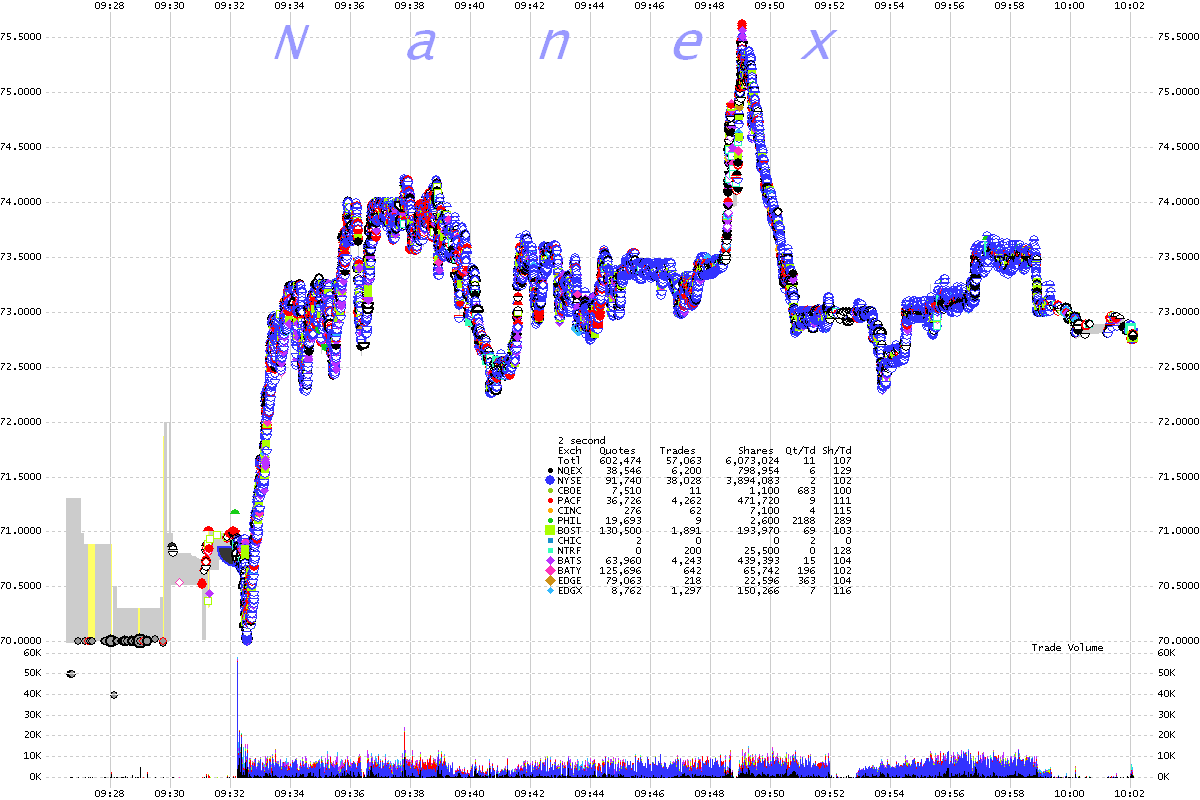The width and height of the screenshot is (1200, 800).
Task: Click the "2 second" interval label
Action: (x=581, y=441)
